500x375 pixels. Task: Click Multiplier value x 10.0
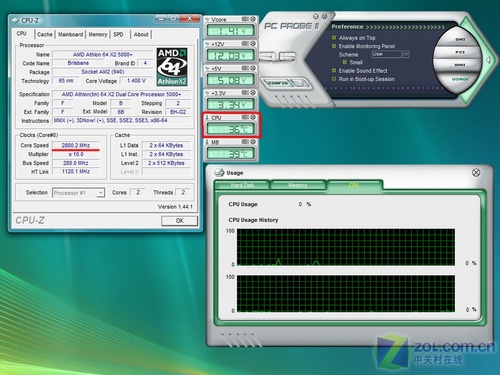coord(76,154)
